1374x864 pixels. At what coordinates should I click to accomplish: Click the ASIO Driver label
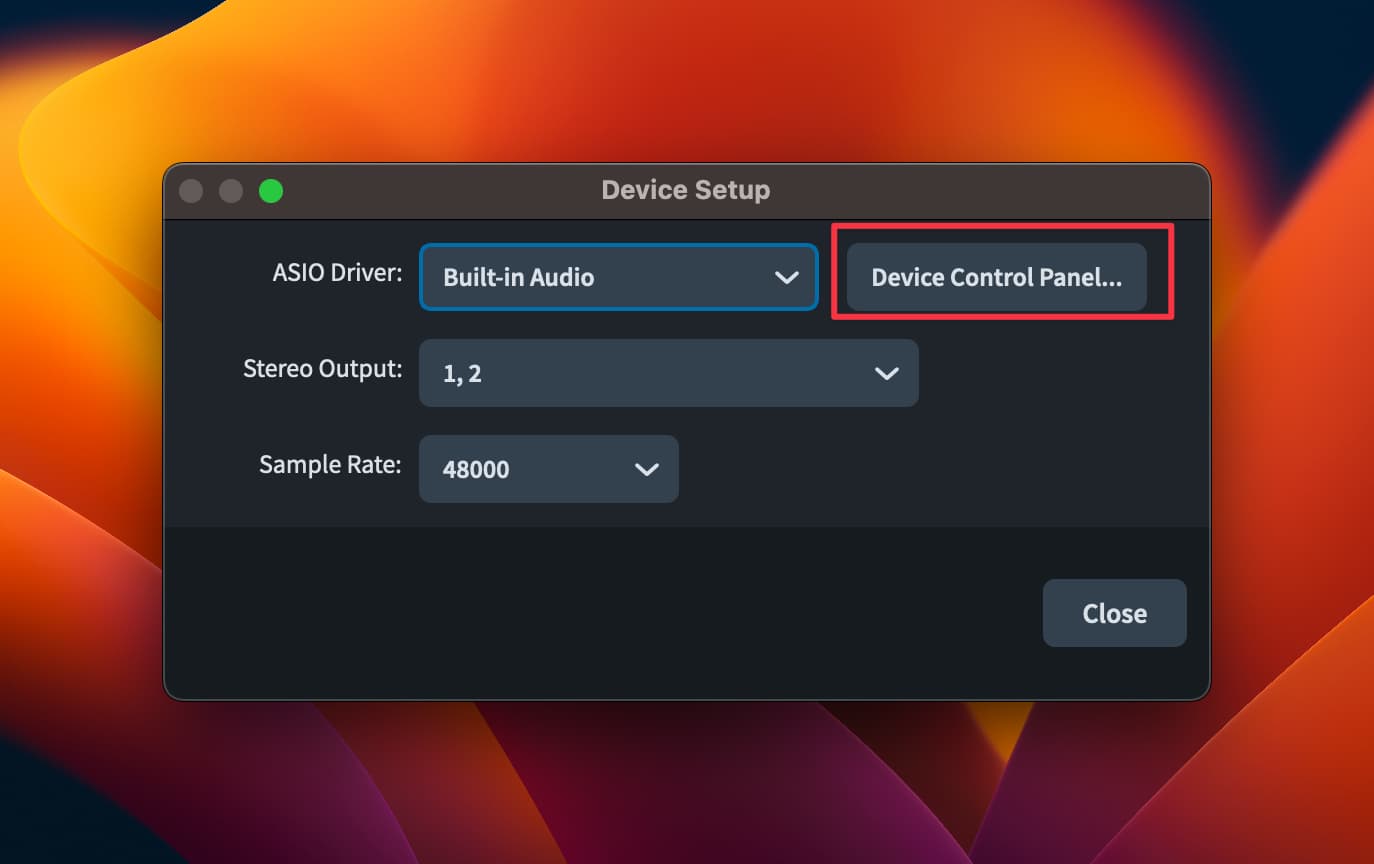(x=337, y=273)
